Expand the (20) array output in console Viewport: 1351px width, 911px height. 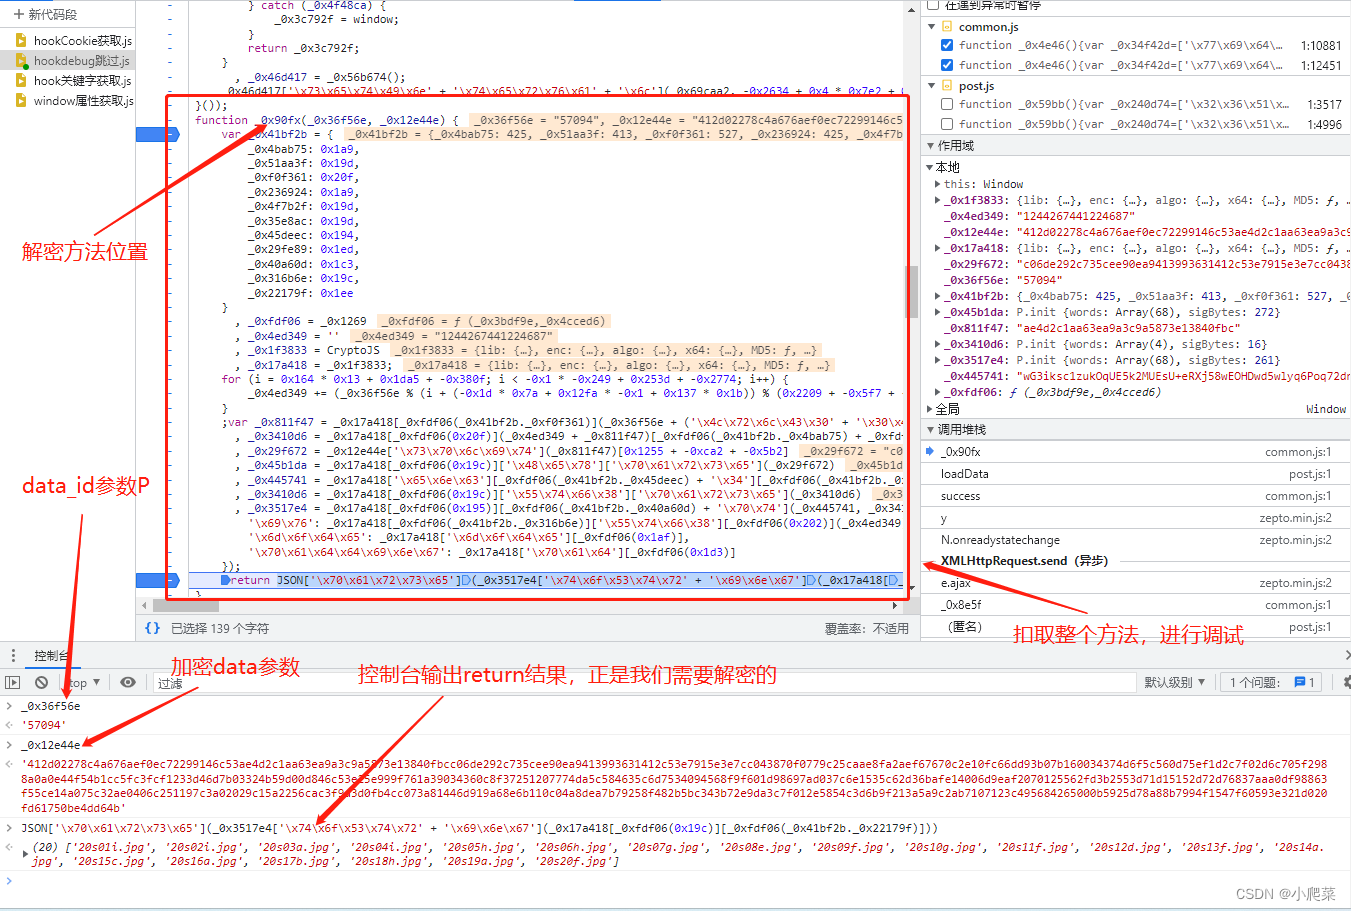point(25,853)
